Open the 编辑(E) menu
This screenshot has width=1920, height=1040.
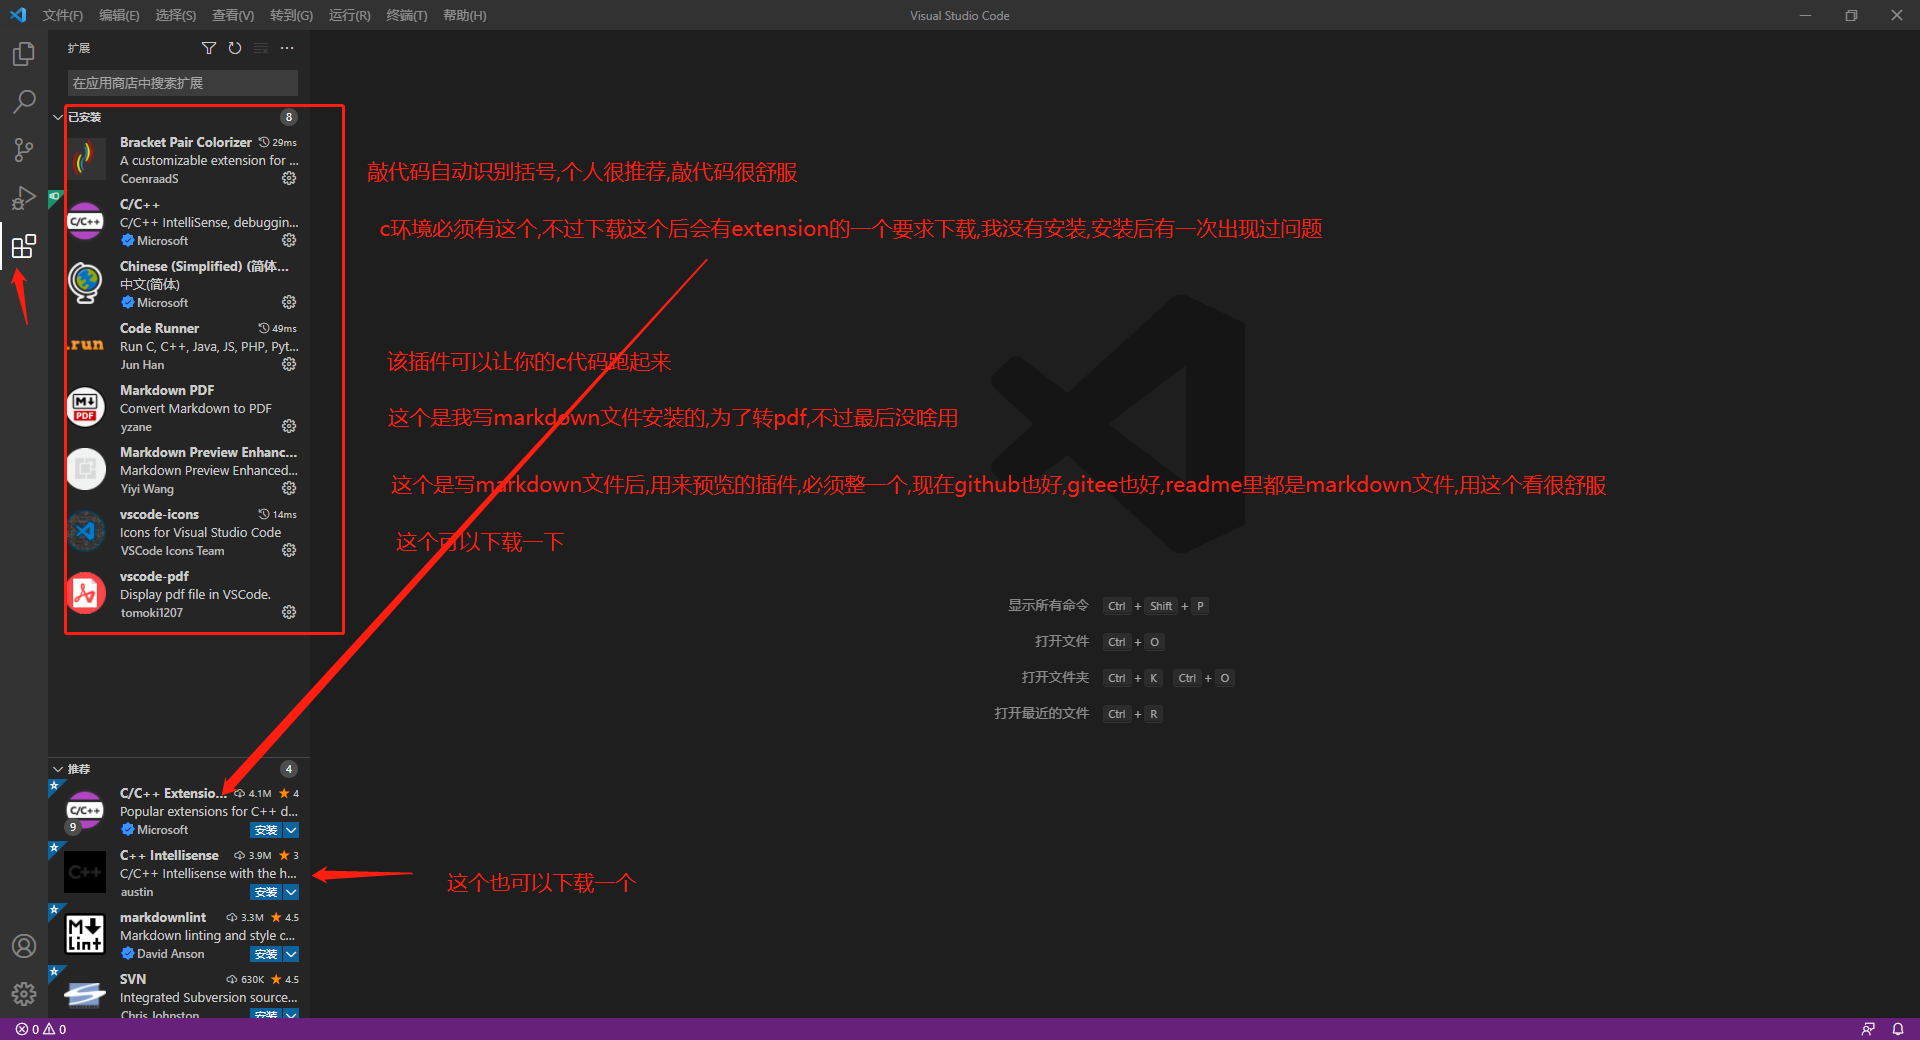[x=119, y=15]
